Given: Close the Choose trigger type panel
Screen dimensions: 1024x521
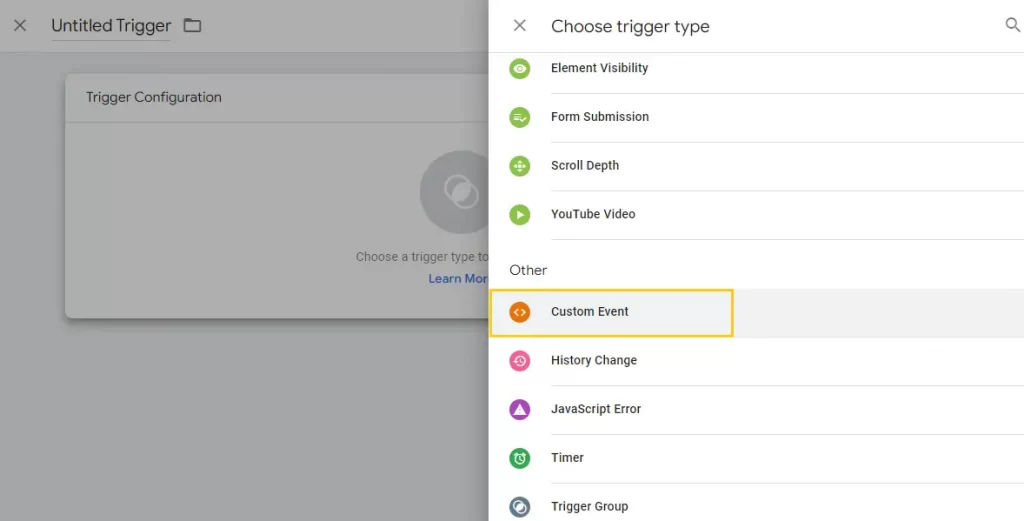Looking at the screenshot, I should point(520,25).
